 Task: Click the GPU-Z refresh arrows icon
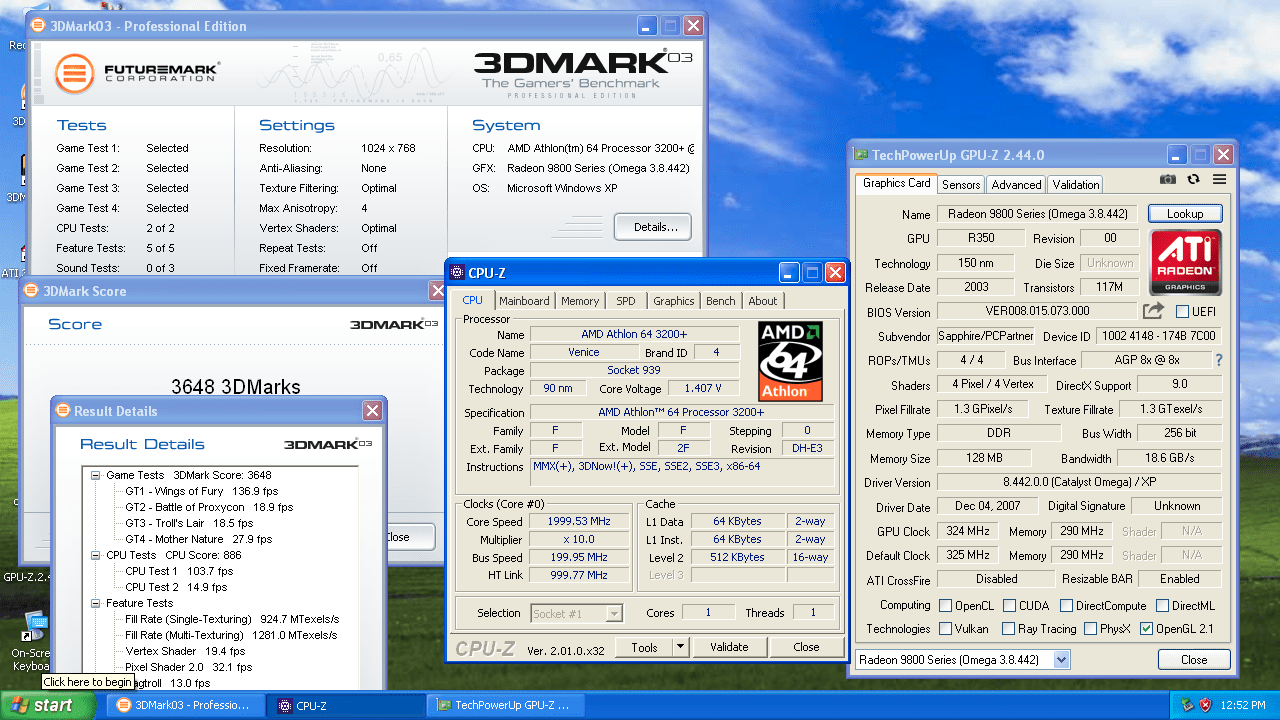point(1193,179)
